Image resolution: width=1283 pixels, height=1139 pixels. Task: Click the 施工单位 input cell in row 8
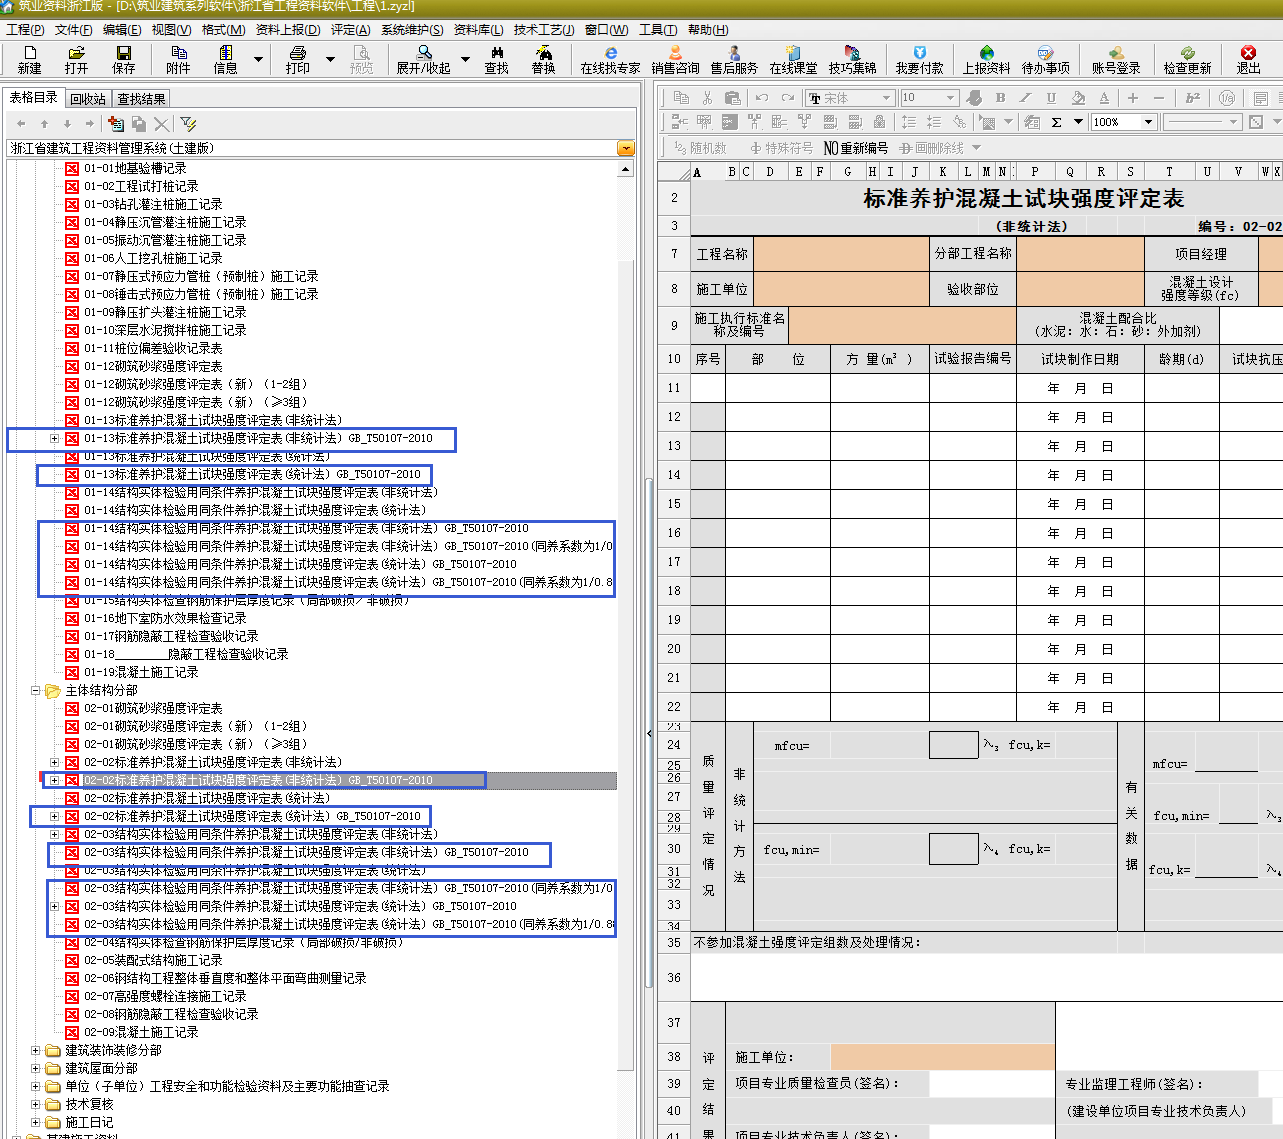tap(841, 288)
